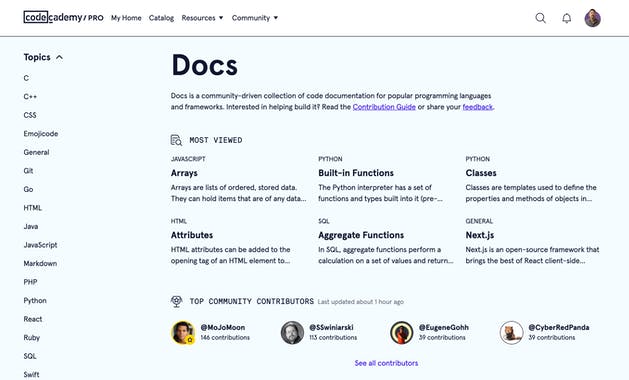This screenshot has width=629, height=380.
Task: Select the Emojicode topic
Action: click(x=41, y=134)
